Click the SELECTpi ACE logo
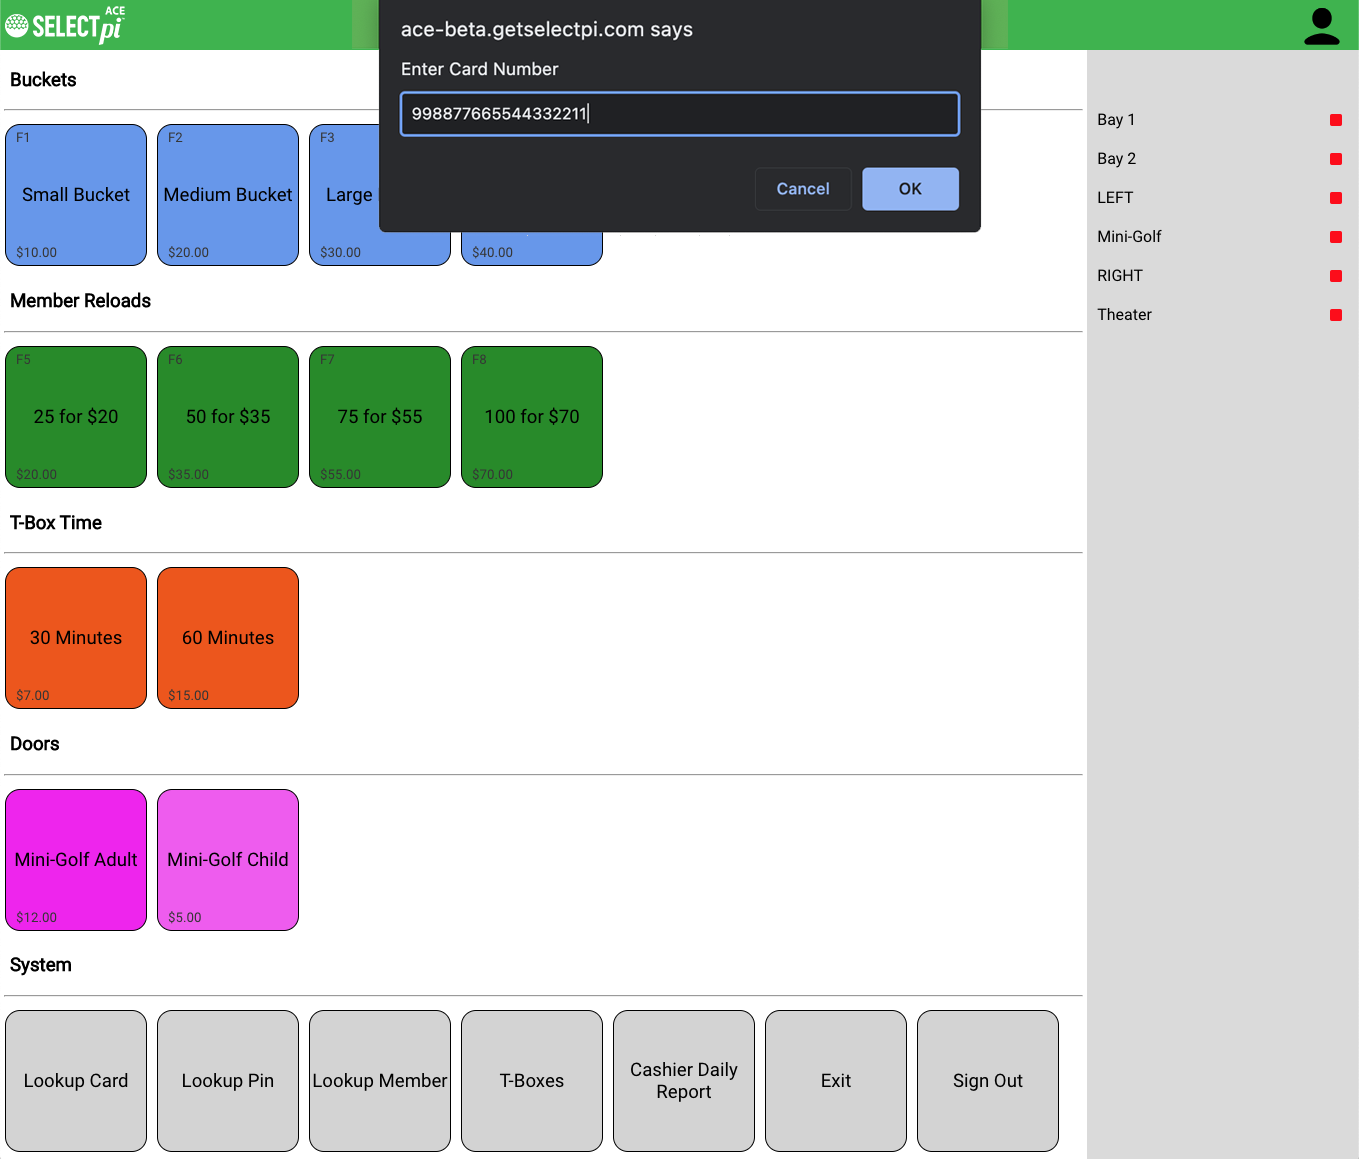Screen dimensions: 1359x1159 [x=66, y=25]
